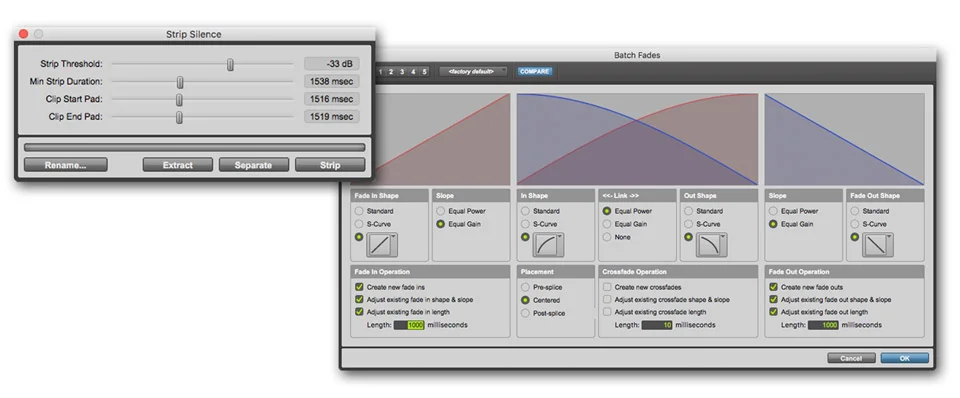This screenshot has height=398, width=960.
Task: Enable Adjust existing crossfade shape & slope
Action: tap(607, 299)
